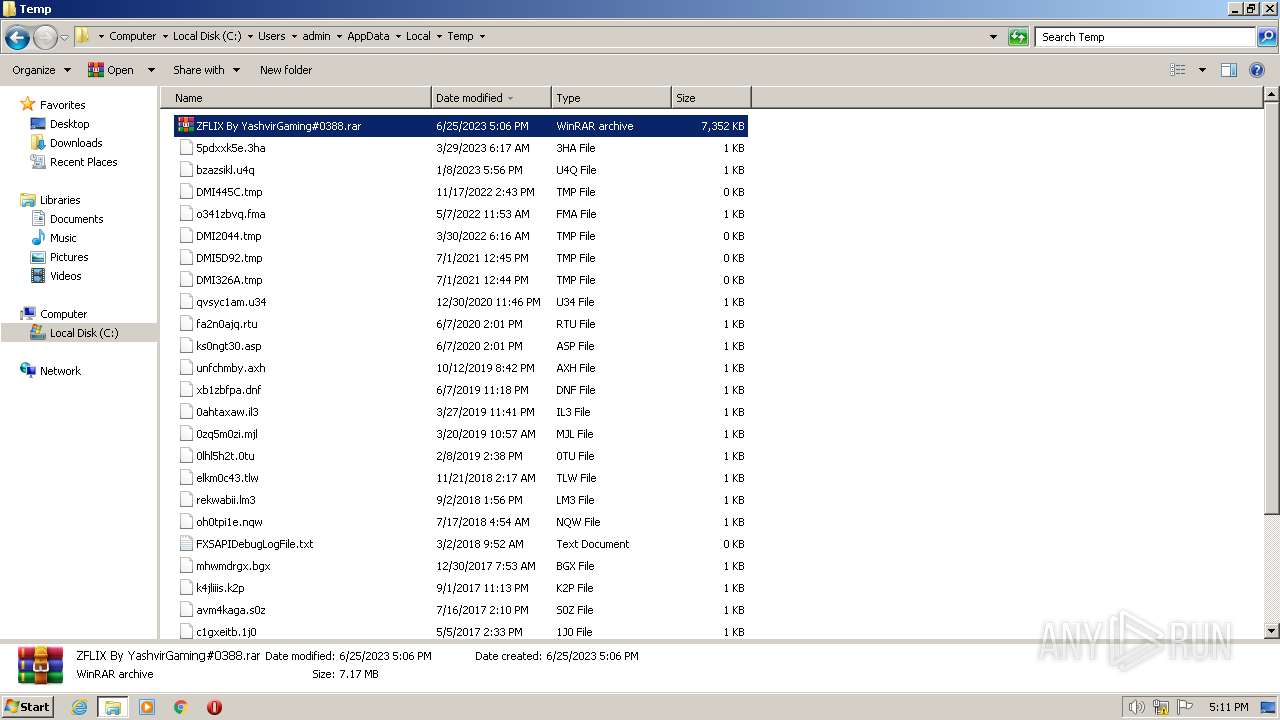
Task: Launch Windows Media Player from taskbar
Action: [147, 707]
